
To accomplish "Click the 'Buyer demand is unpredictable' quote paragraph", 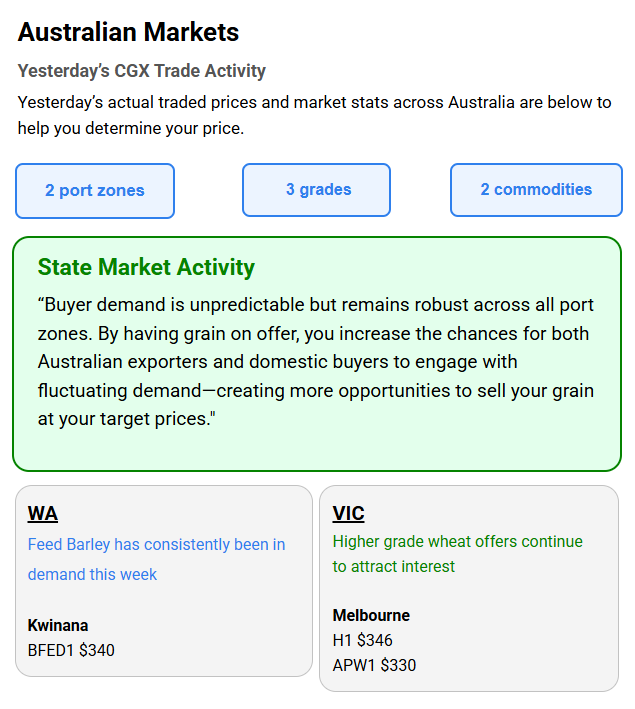I will point(316,362).
